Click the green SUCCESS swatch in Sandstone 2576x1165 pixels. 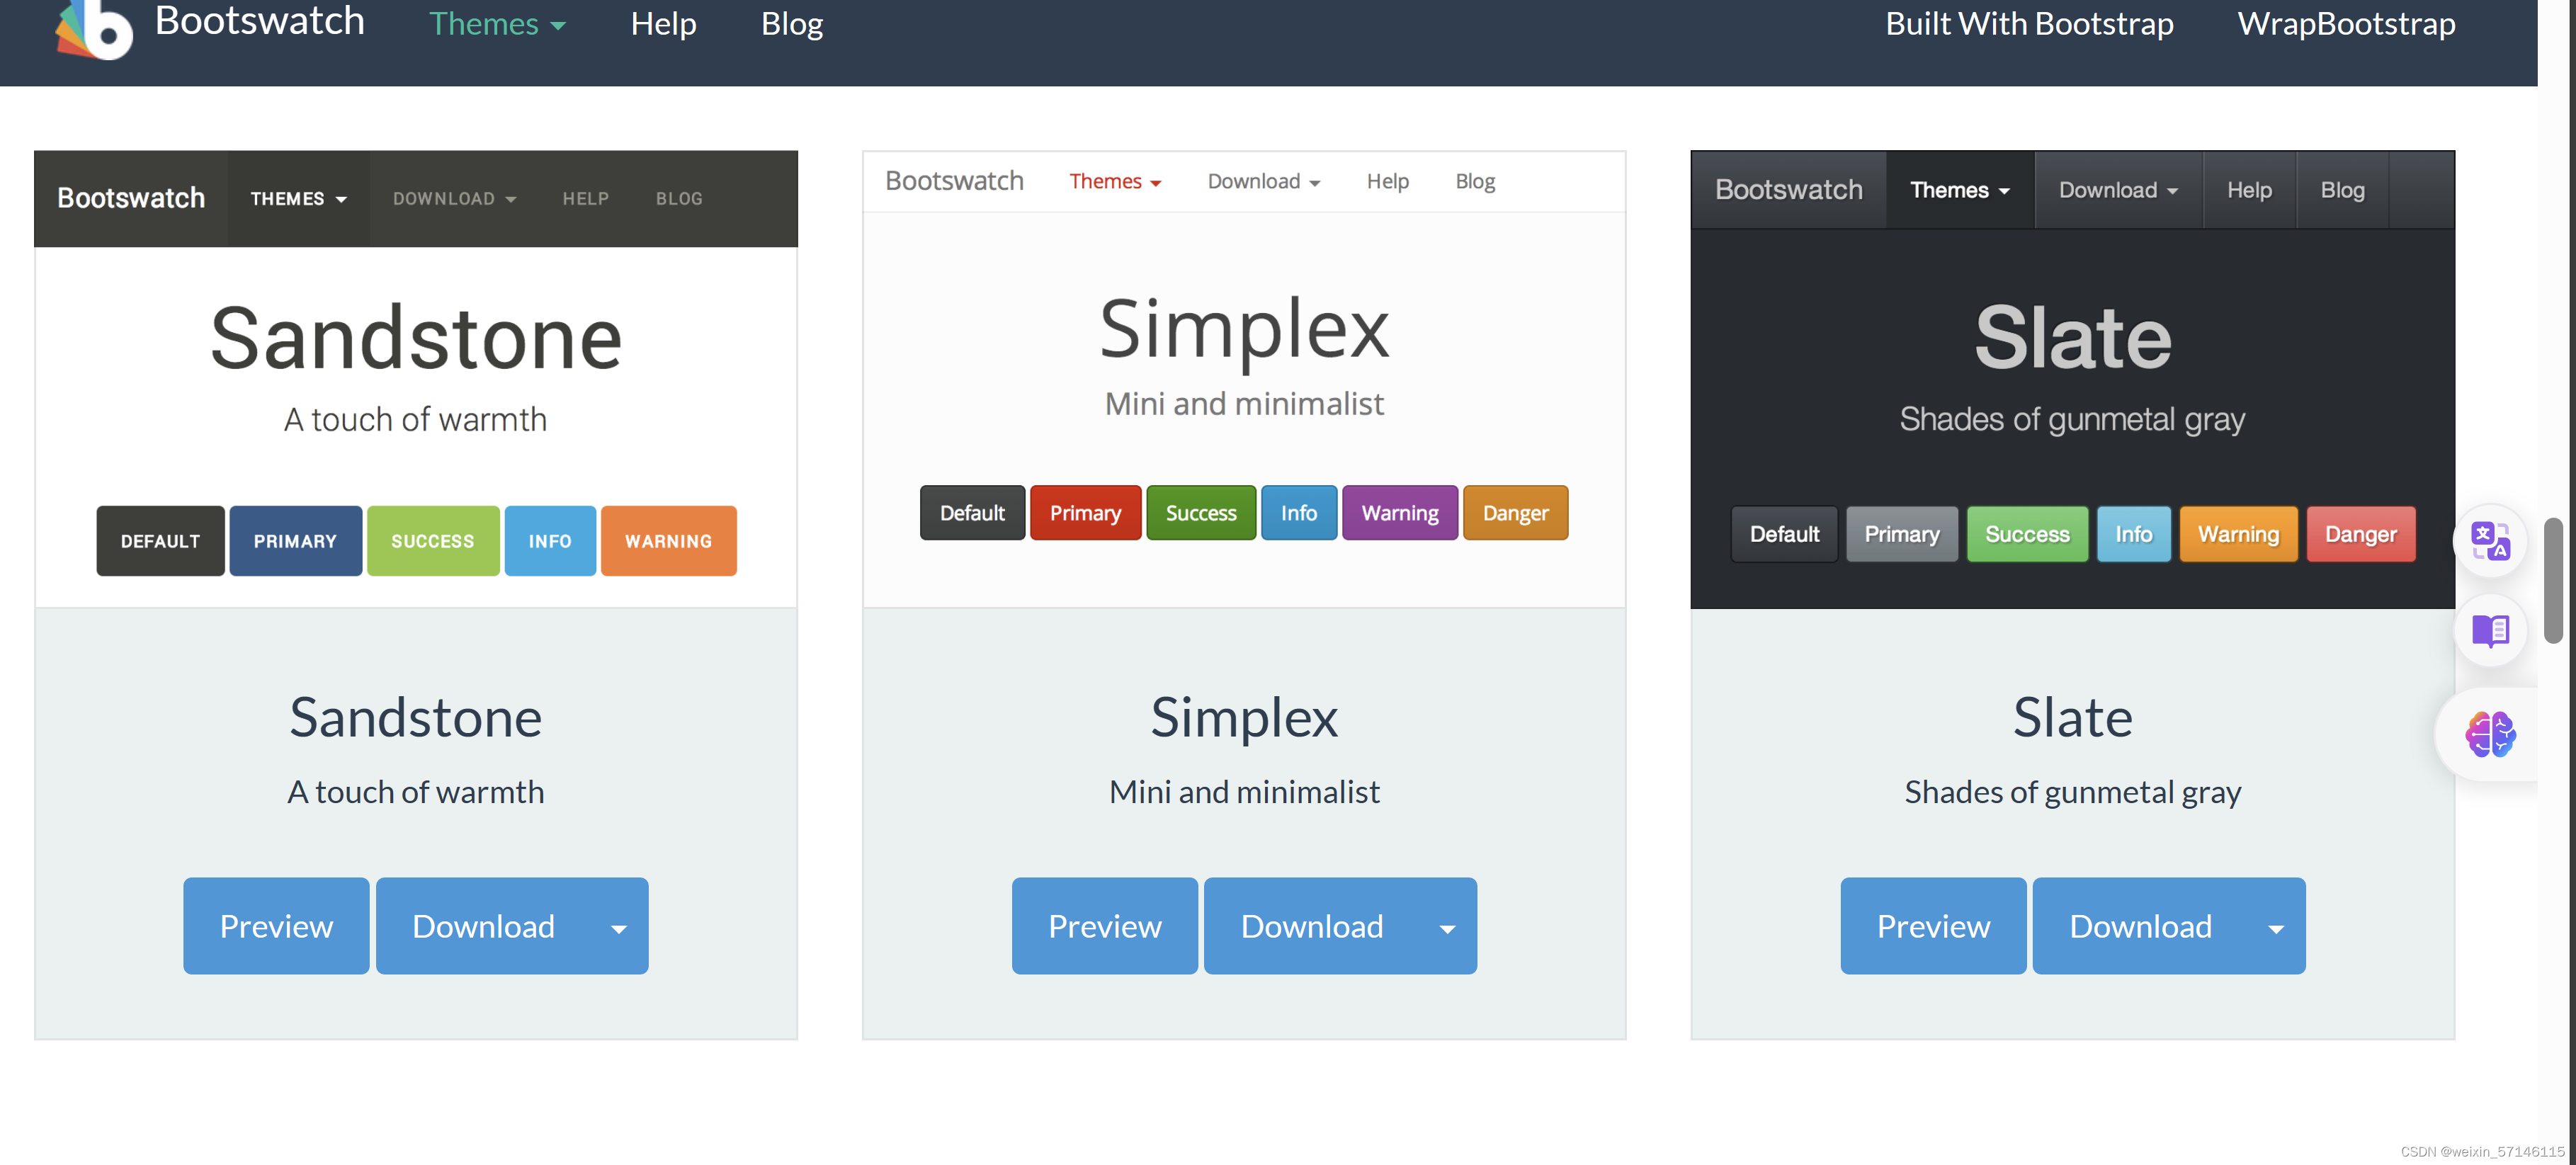432,541
